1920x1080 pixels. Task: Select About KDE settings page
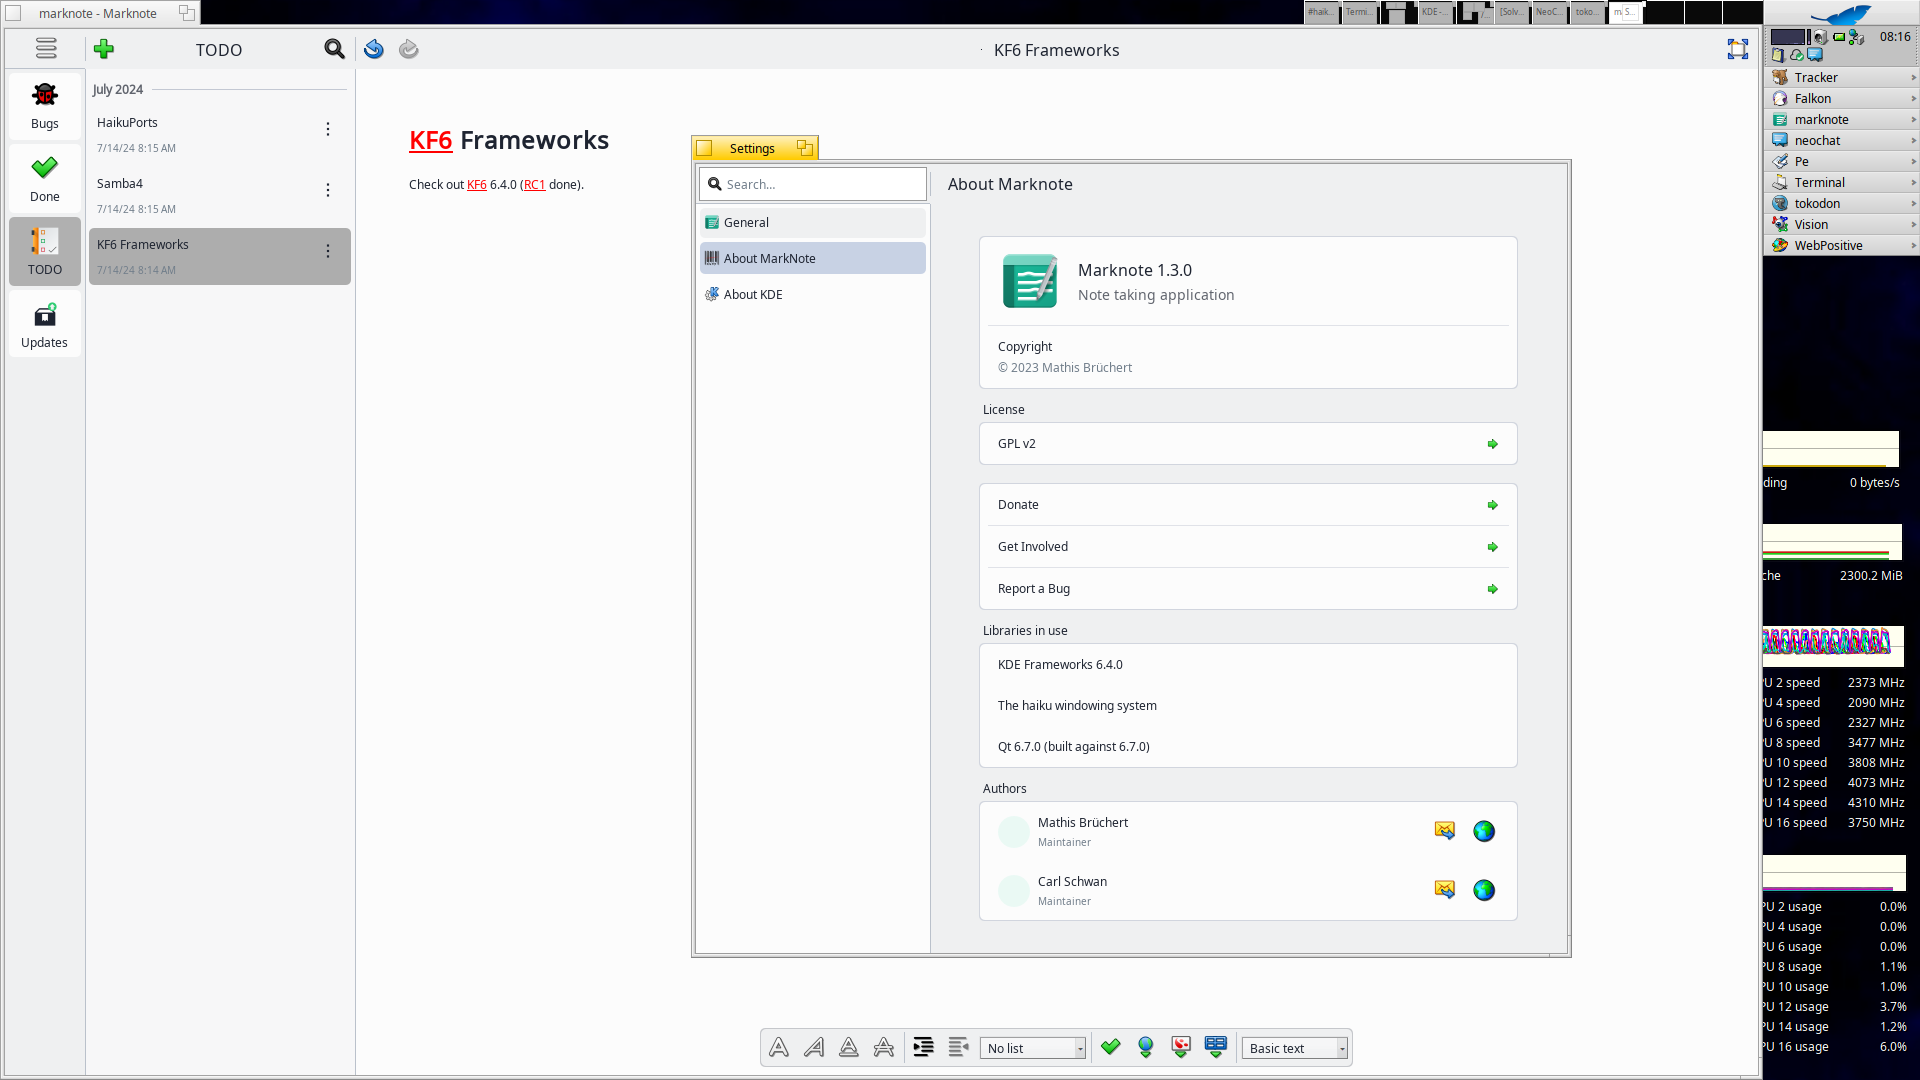[813, 294]
